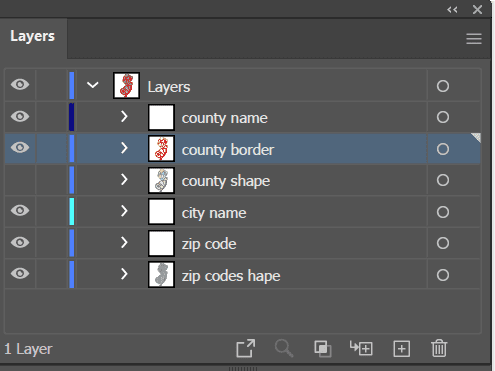Click the cyan color bar of city name

click(x=72, y=212)
